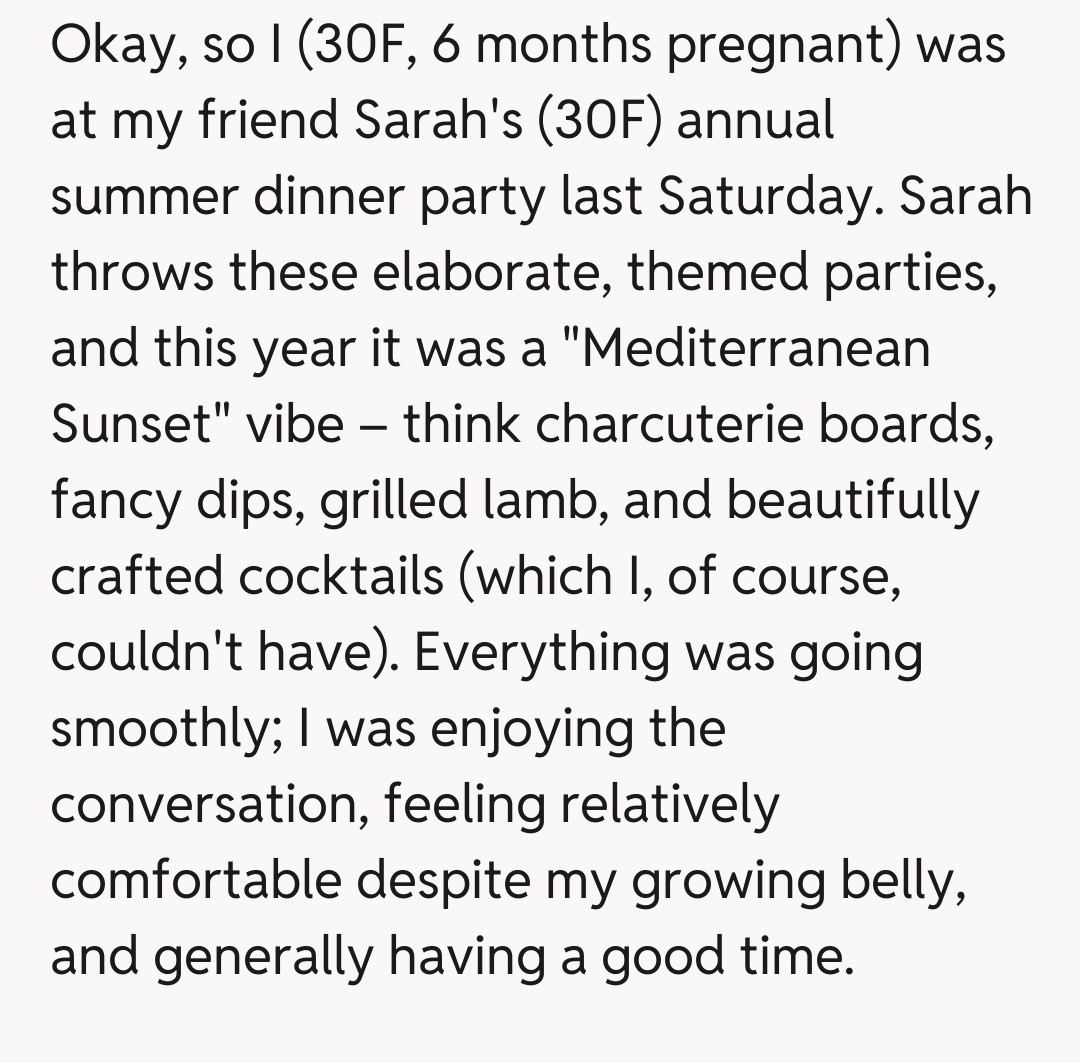Click the word "Okay" at the start

pos(110,46)
